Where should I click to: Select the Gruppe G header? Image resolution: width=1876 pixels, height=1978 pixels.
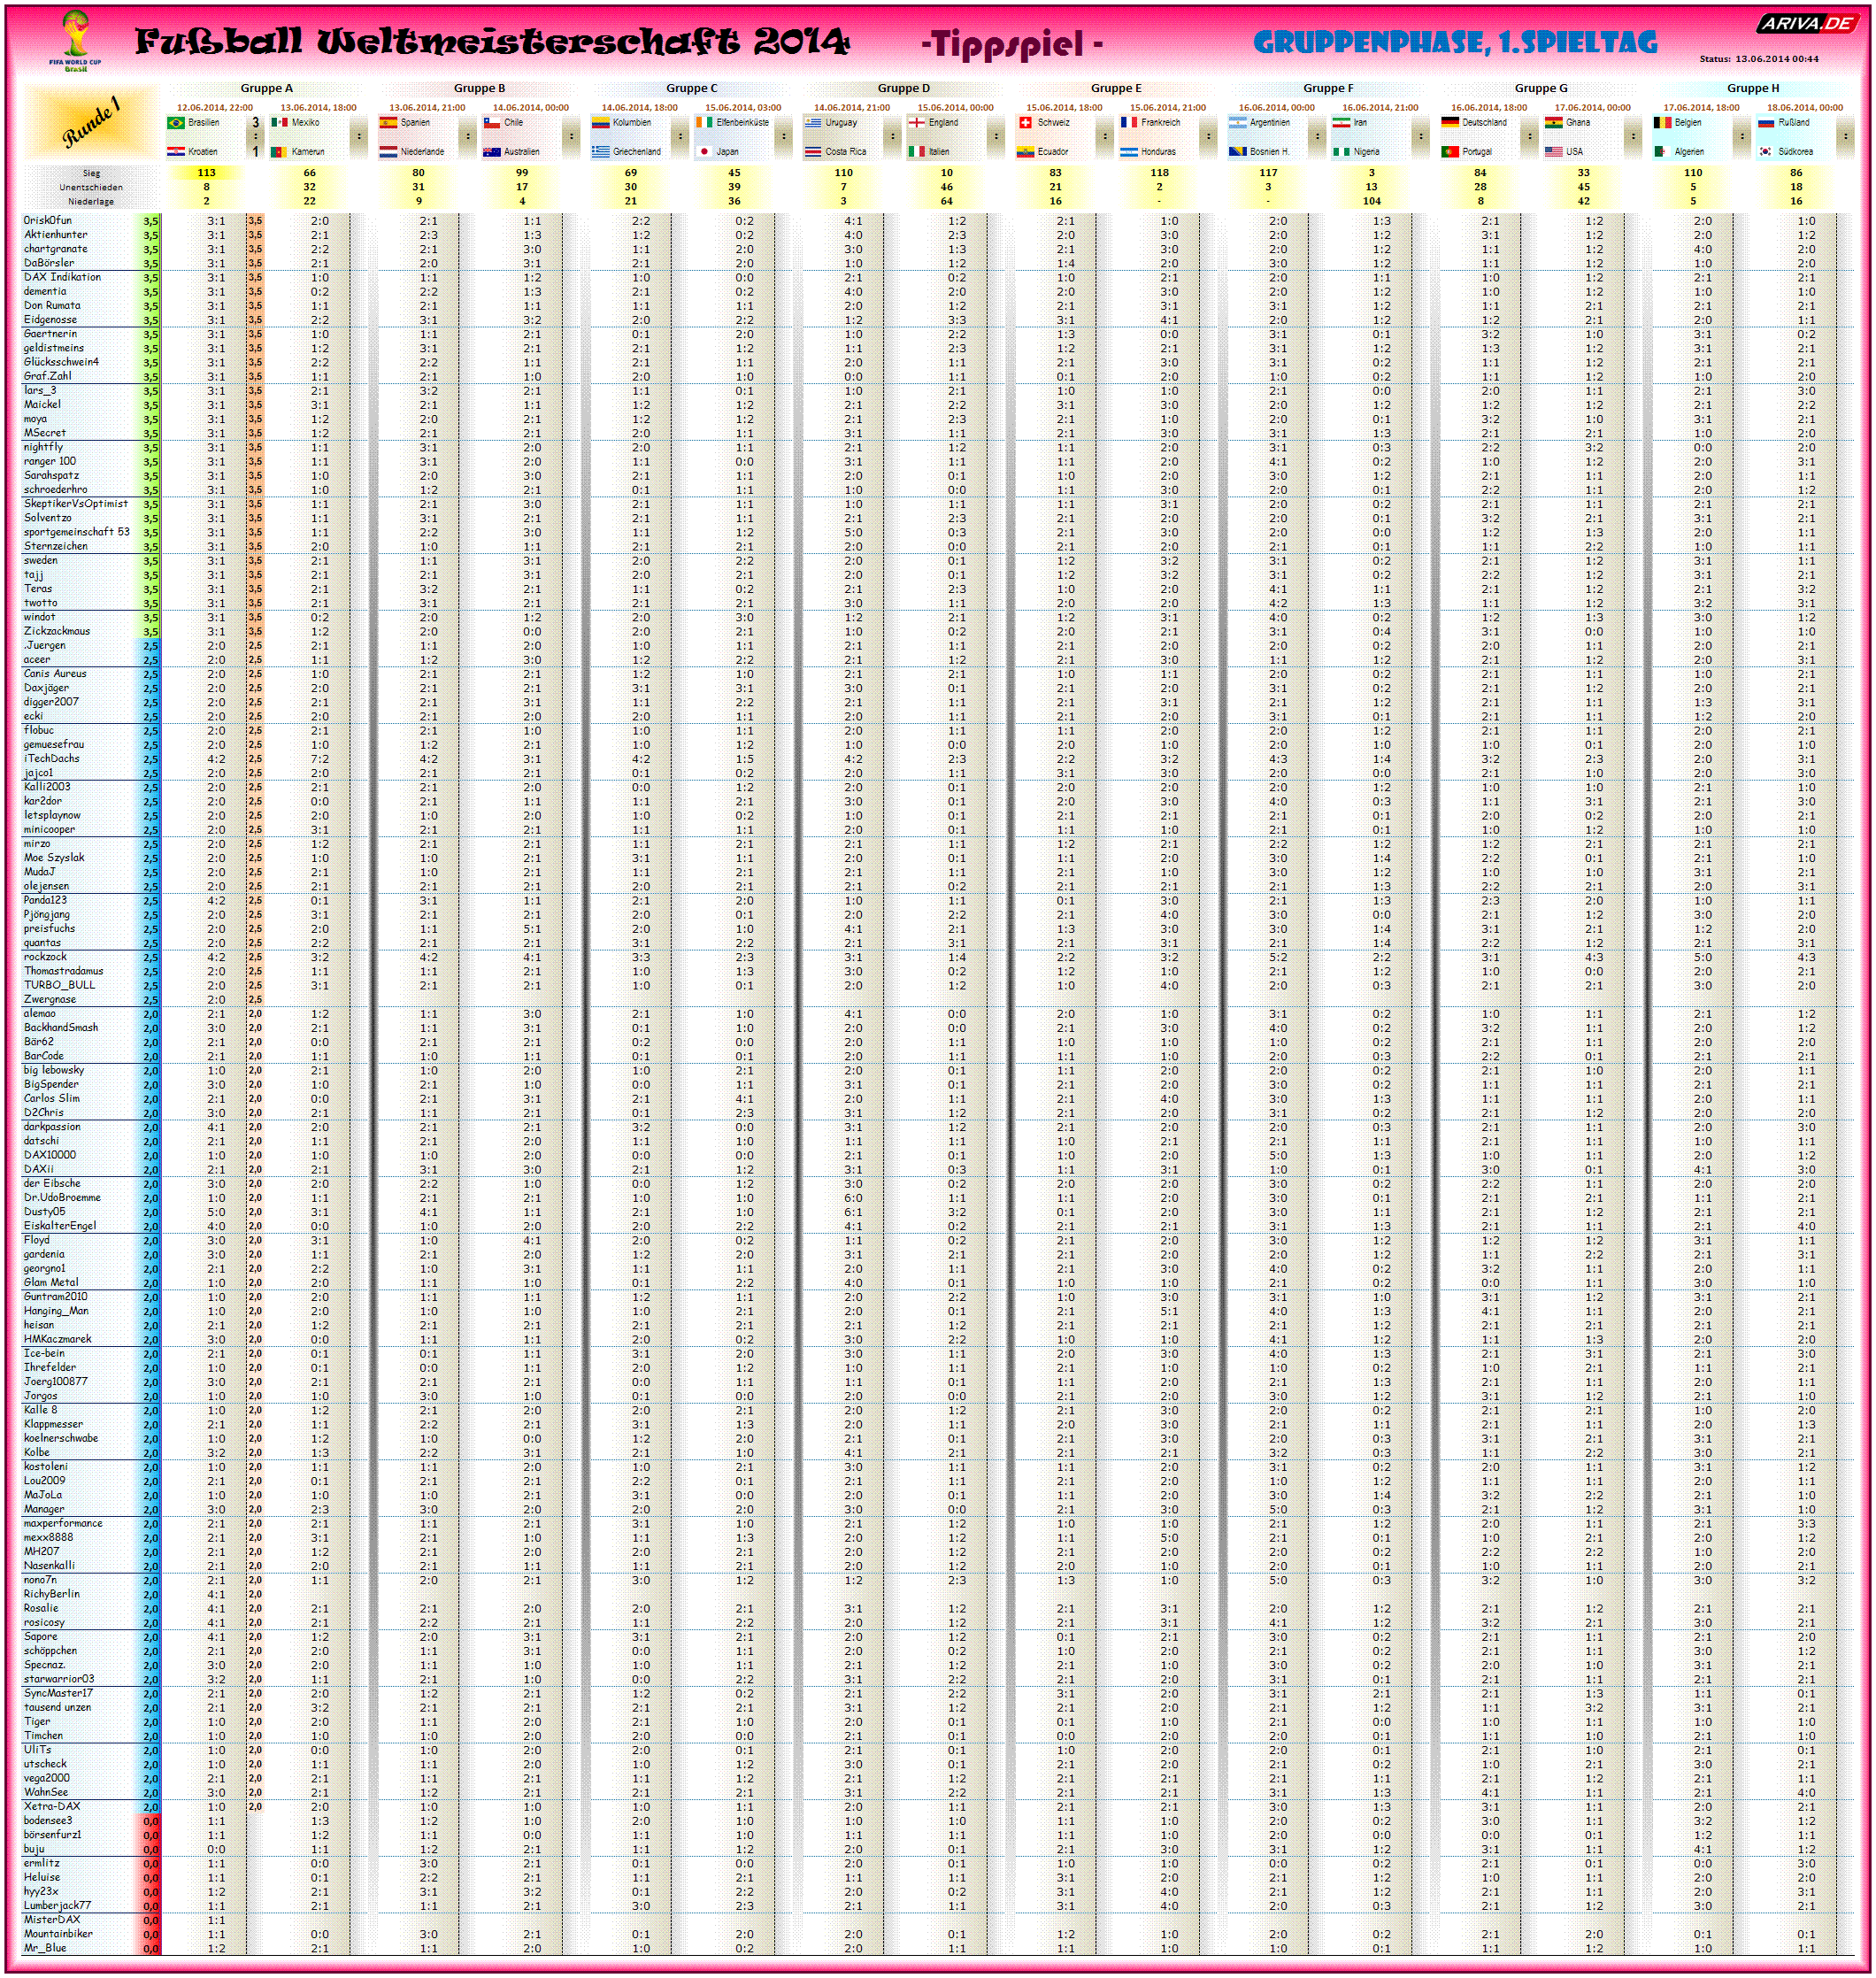[x=1542, y=89]
